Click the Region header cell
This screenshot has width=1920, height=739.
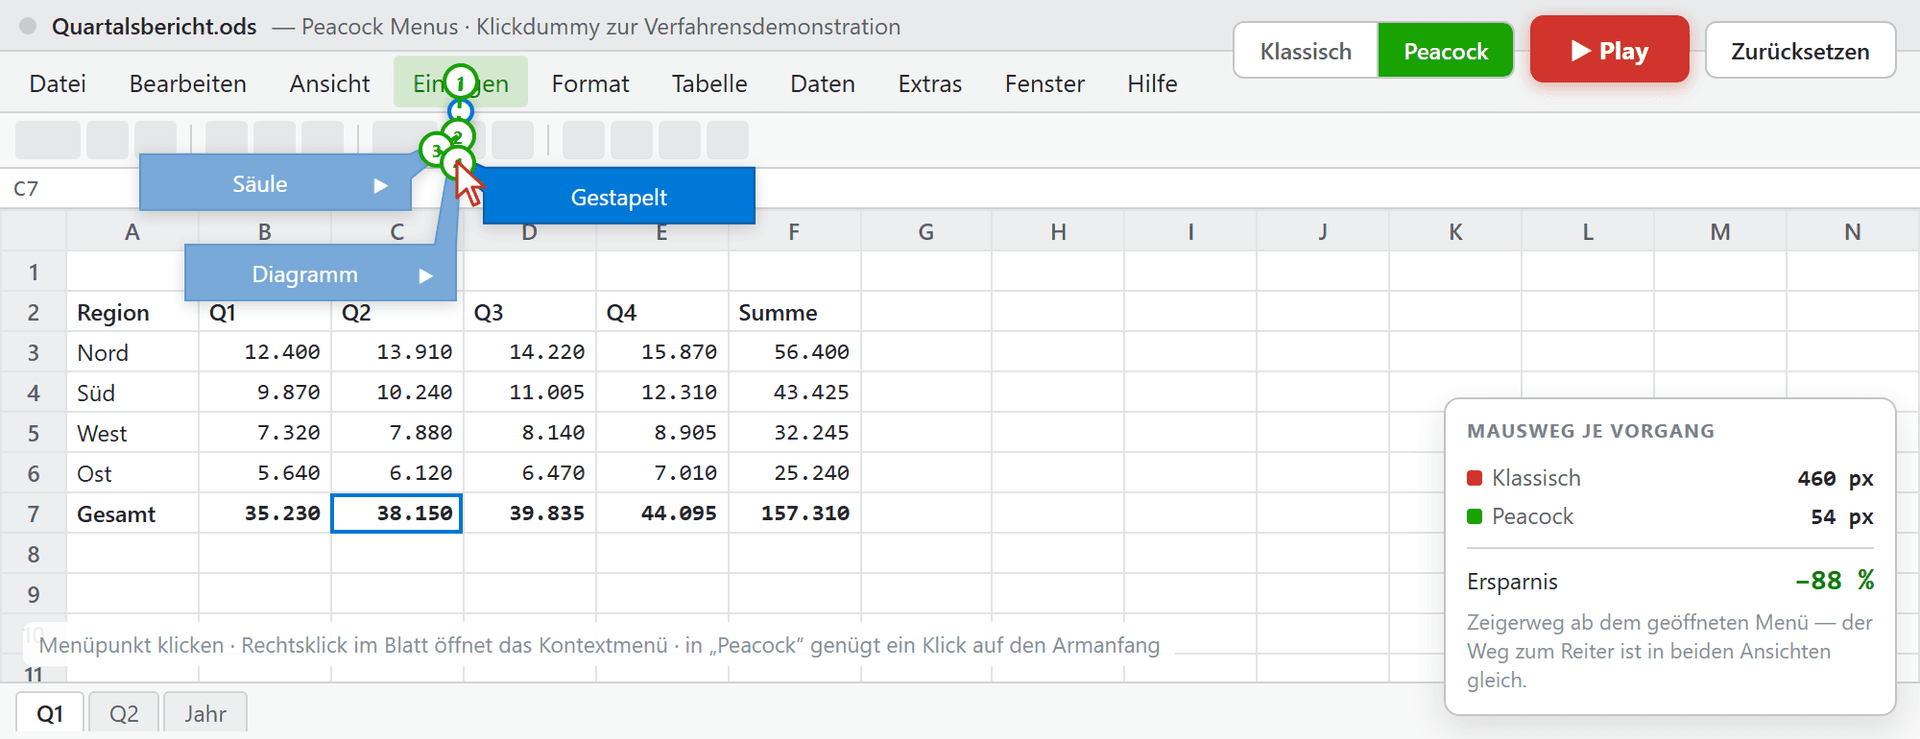pos(132,312)
